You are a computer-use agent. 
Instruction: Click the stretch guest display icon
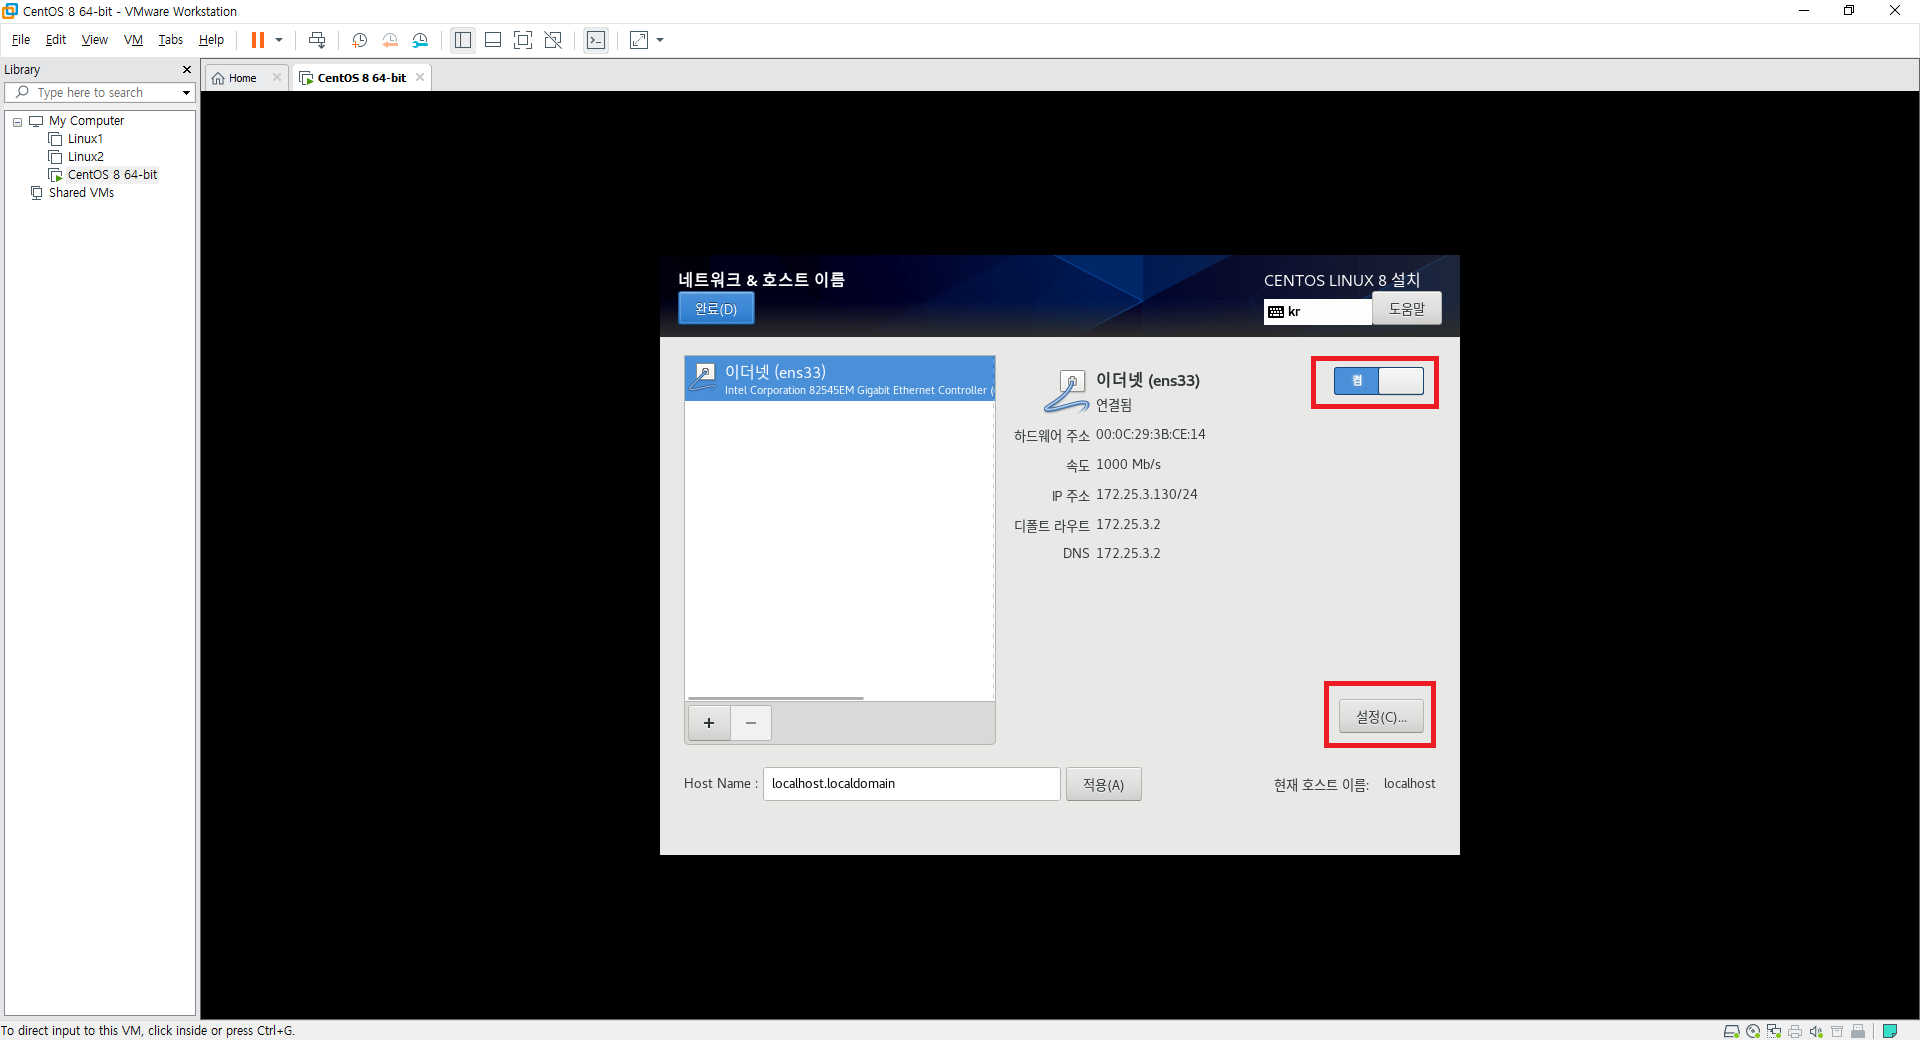639,40
